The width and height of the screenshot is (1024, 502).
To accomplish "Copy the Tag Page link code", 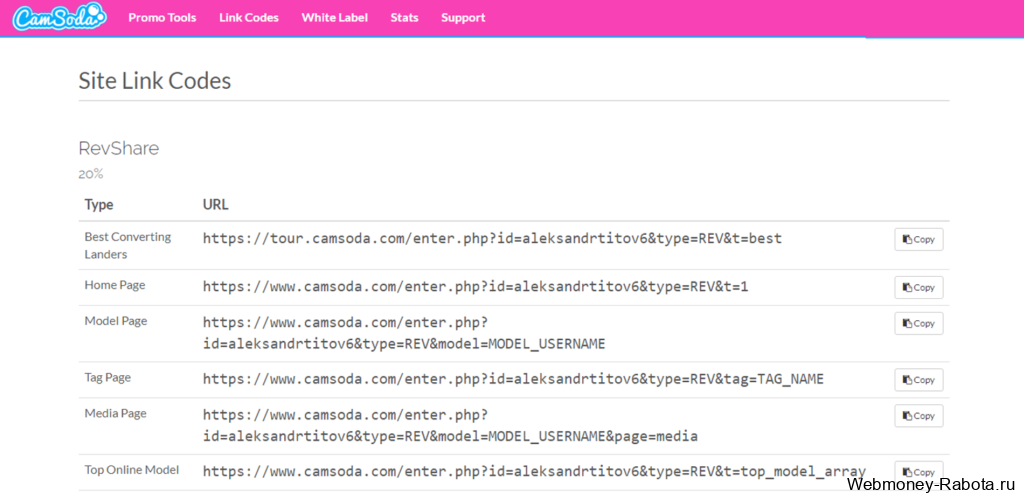I will [x=919, y=380].
